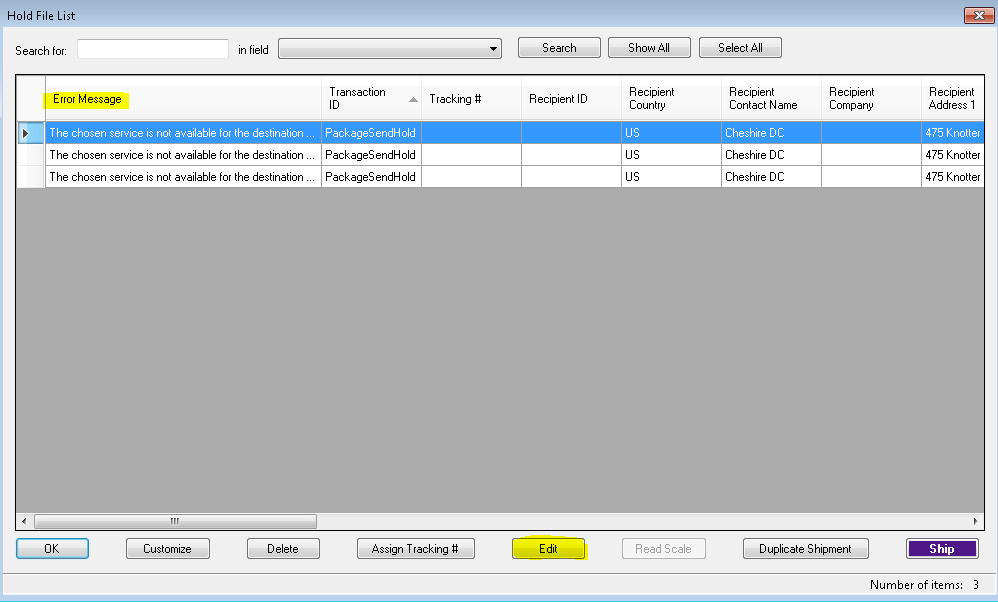This screenshot has width=998, height=602.
Task: Click Cheshire DC in the second row
Action: pyautogui.click(x=771, y=155)
